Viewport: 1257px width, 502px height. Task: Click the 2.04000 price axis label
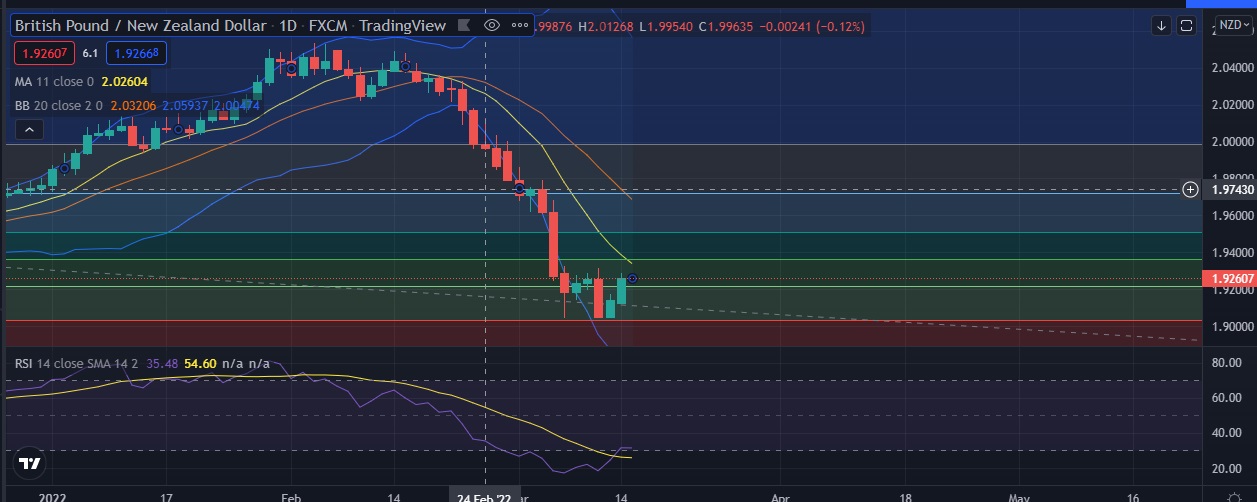(x=1232, y=68)
